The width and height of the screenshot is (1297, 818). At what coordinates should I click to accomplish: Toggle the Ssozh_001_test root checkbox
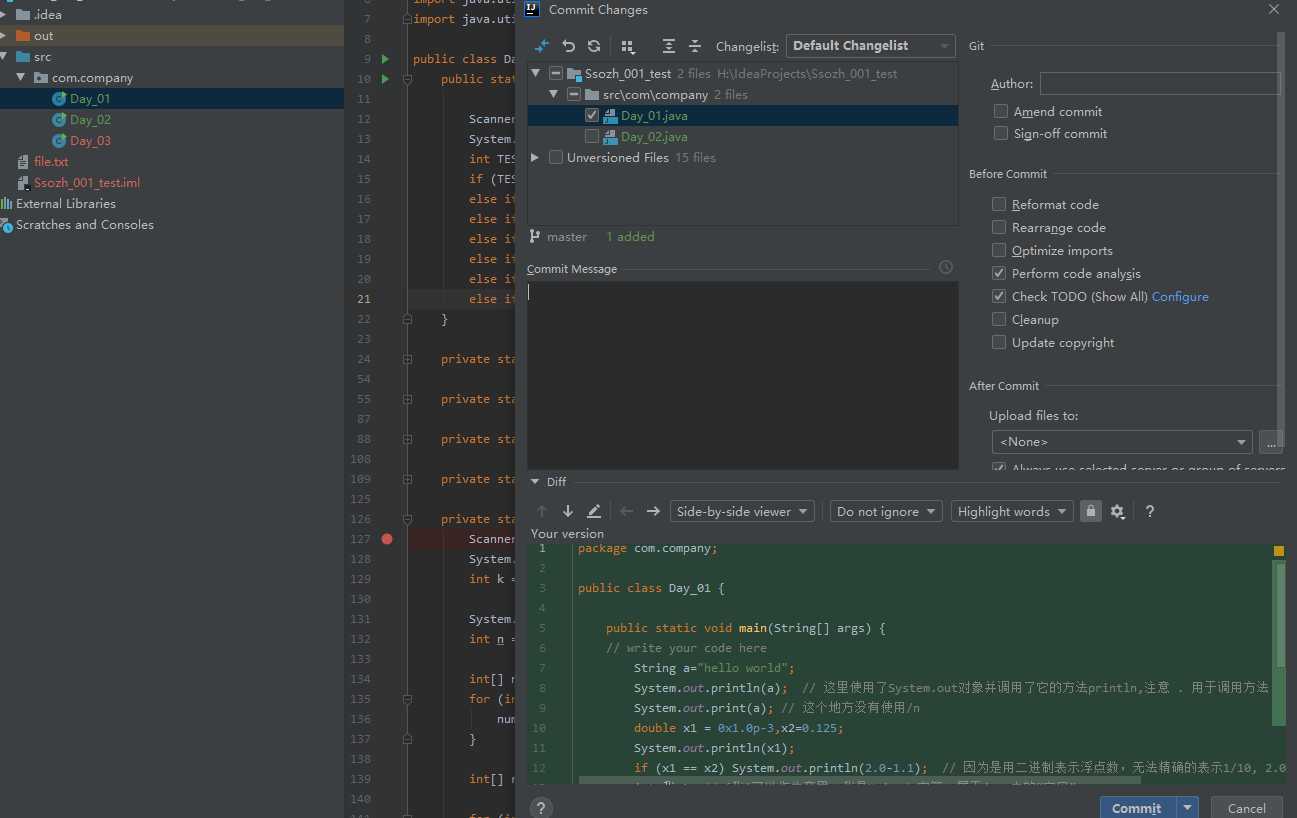(556, 73)
